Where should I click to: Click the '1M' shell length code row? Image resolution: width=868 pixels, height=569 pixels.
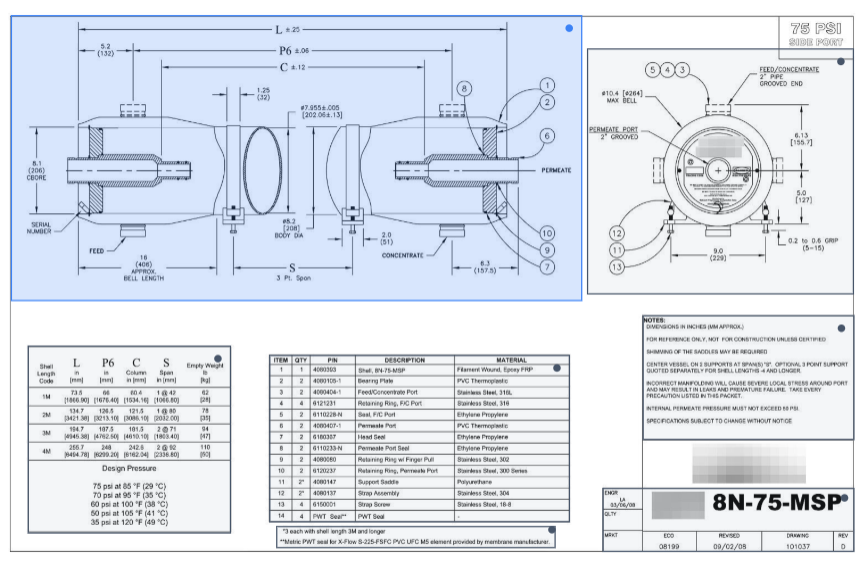129,396
